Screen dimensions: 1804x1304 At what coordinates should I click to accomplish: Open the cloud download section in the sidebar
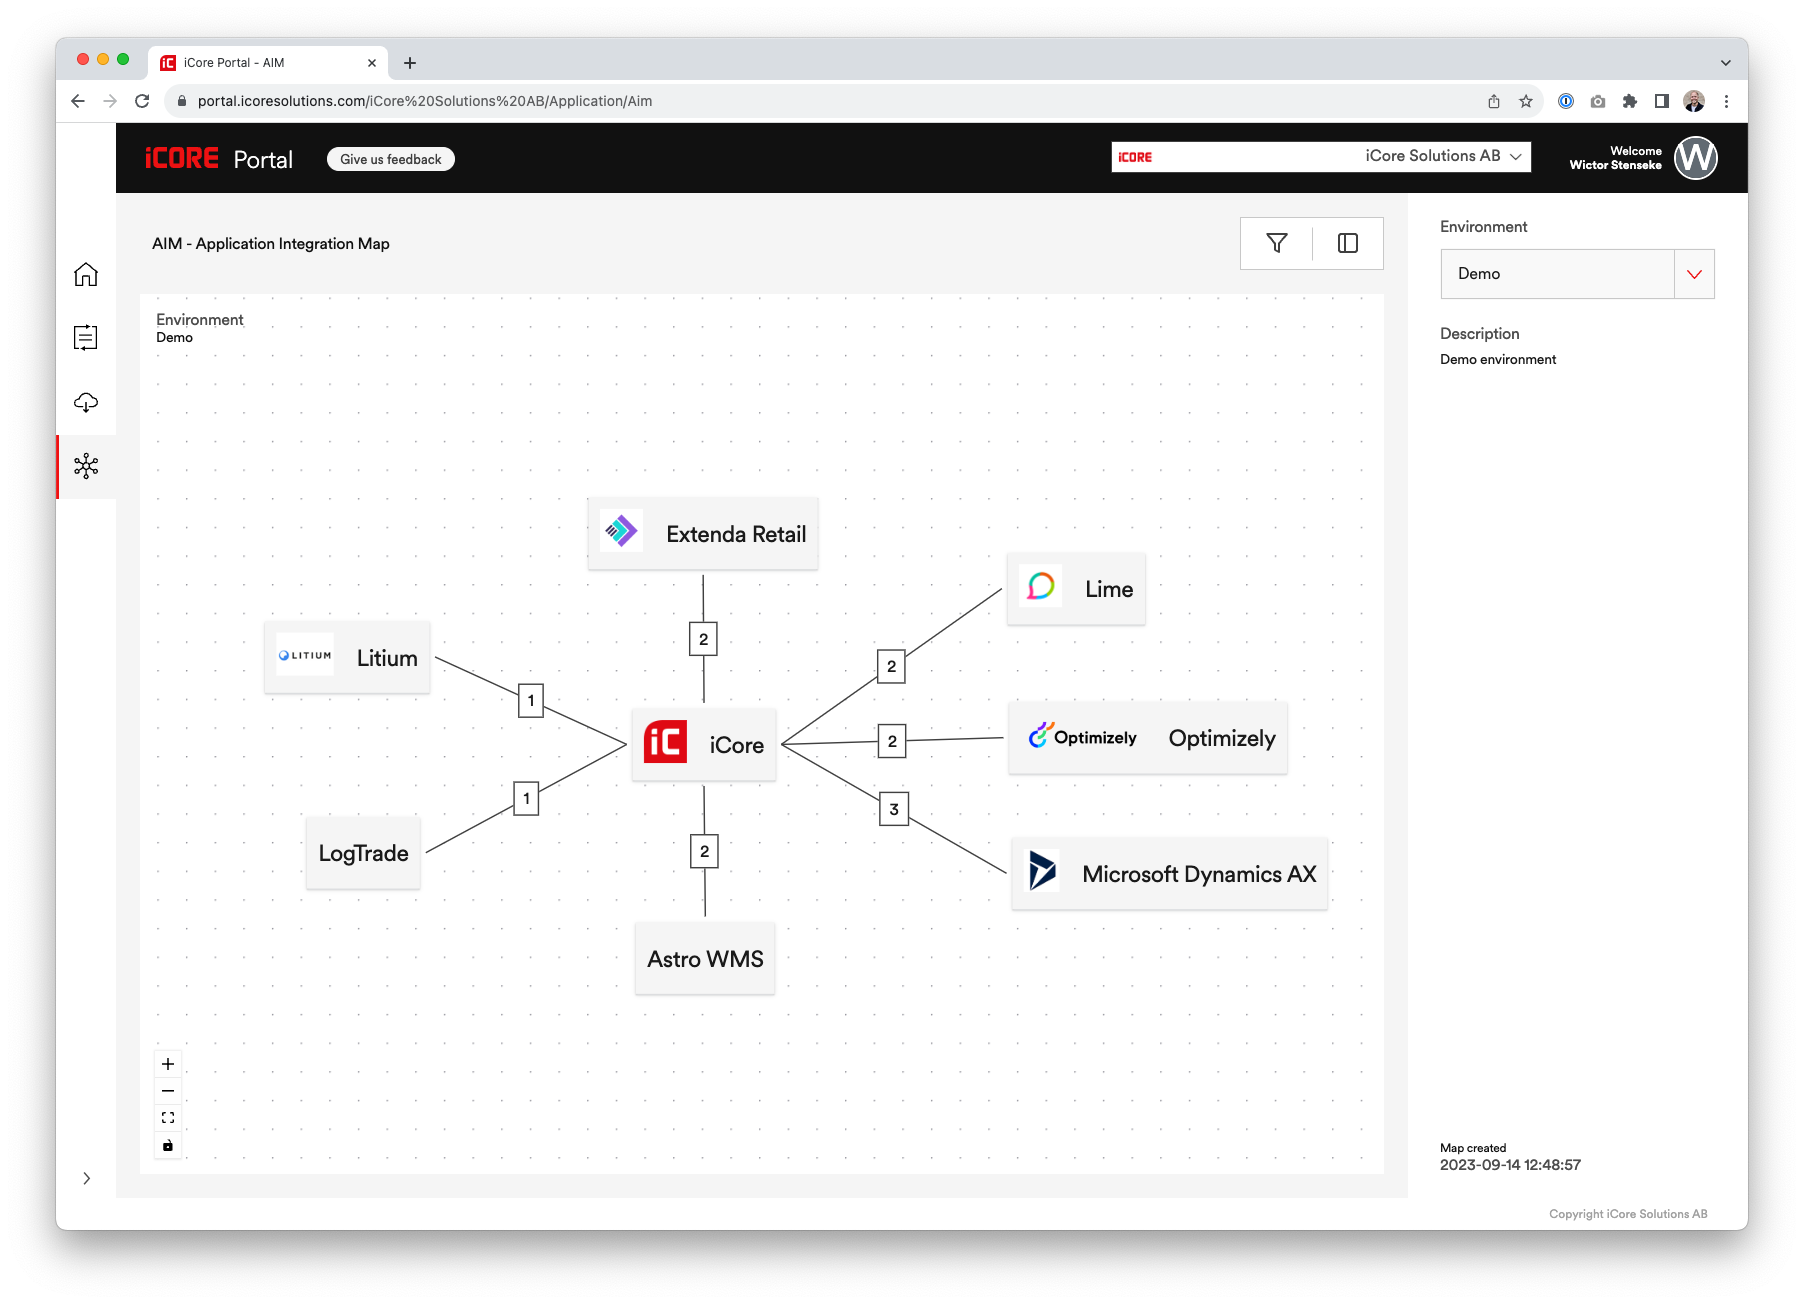86,402
